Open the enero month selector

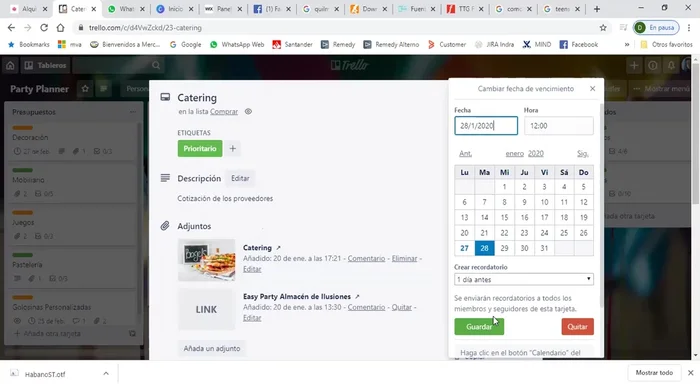pyautogui.click(x=515, y=154)
